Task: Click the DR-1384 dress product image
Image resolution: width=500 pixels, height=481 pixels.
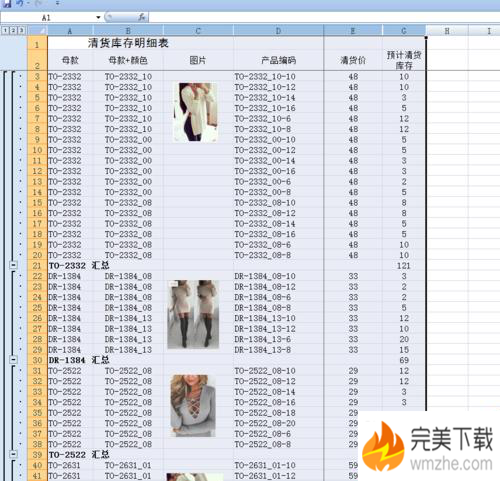Action: (193, 314)
